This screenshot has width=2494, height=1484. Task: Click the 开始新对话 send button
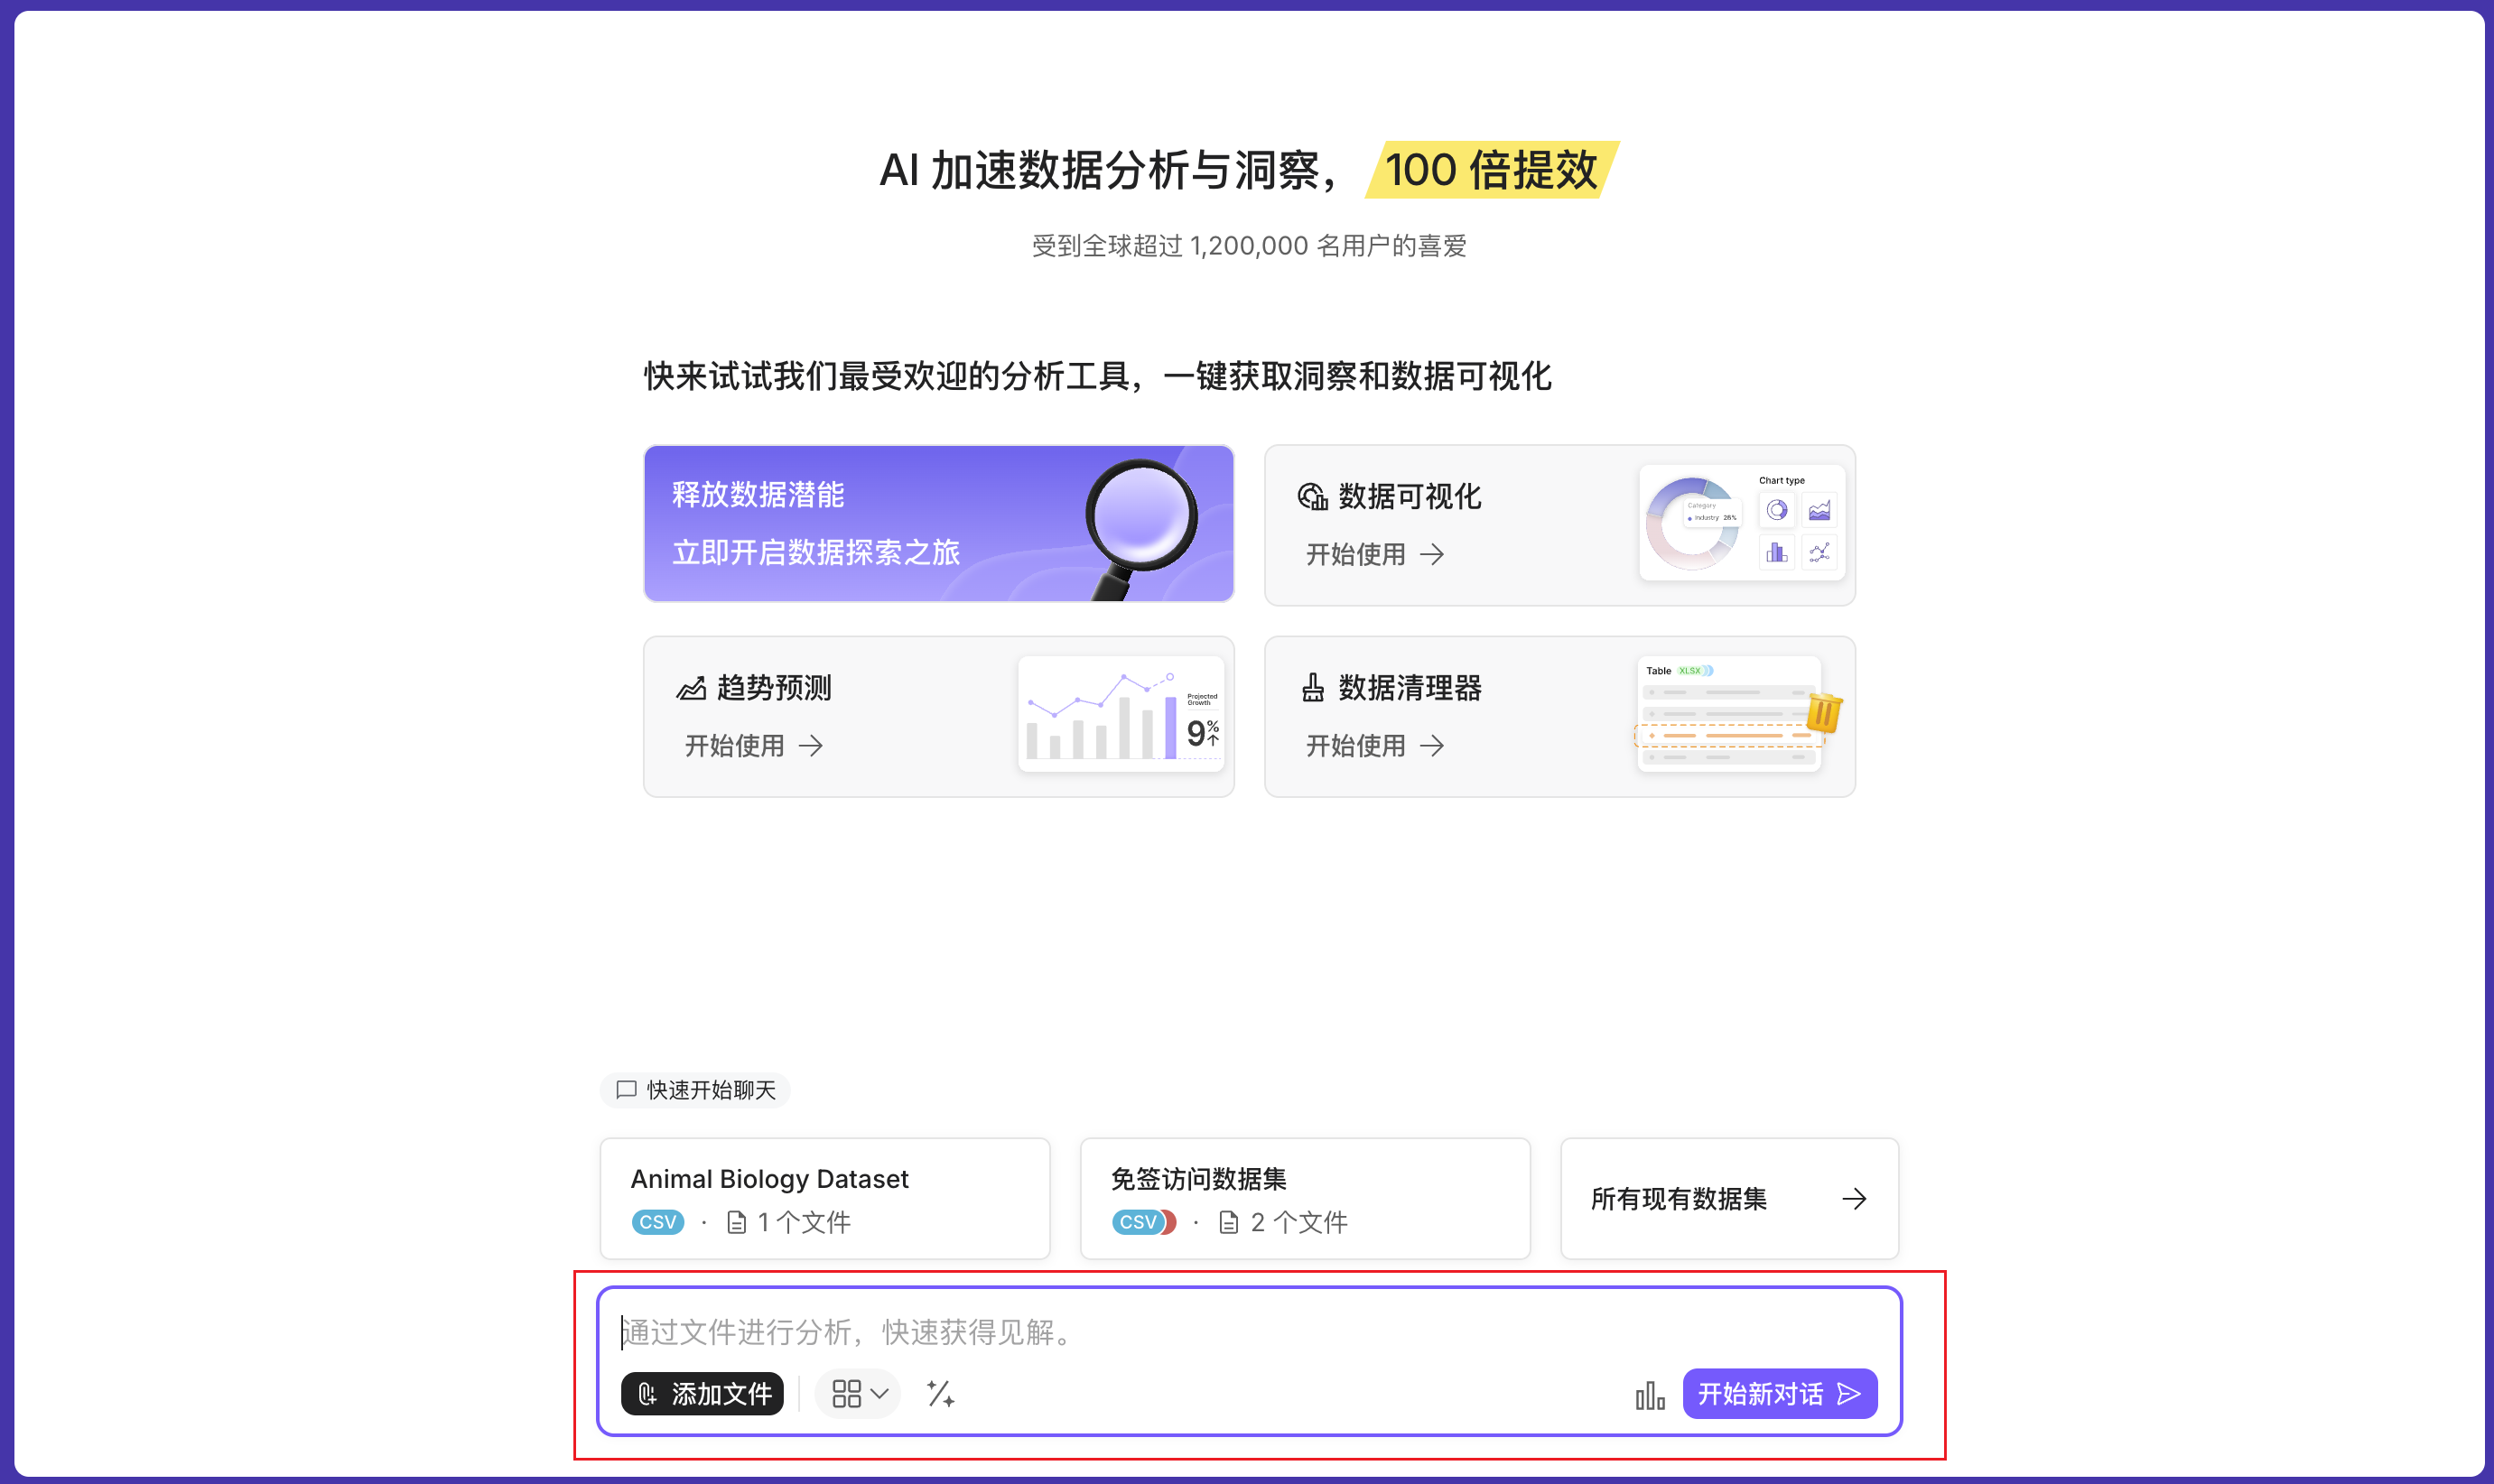click(1778, 1393)
